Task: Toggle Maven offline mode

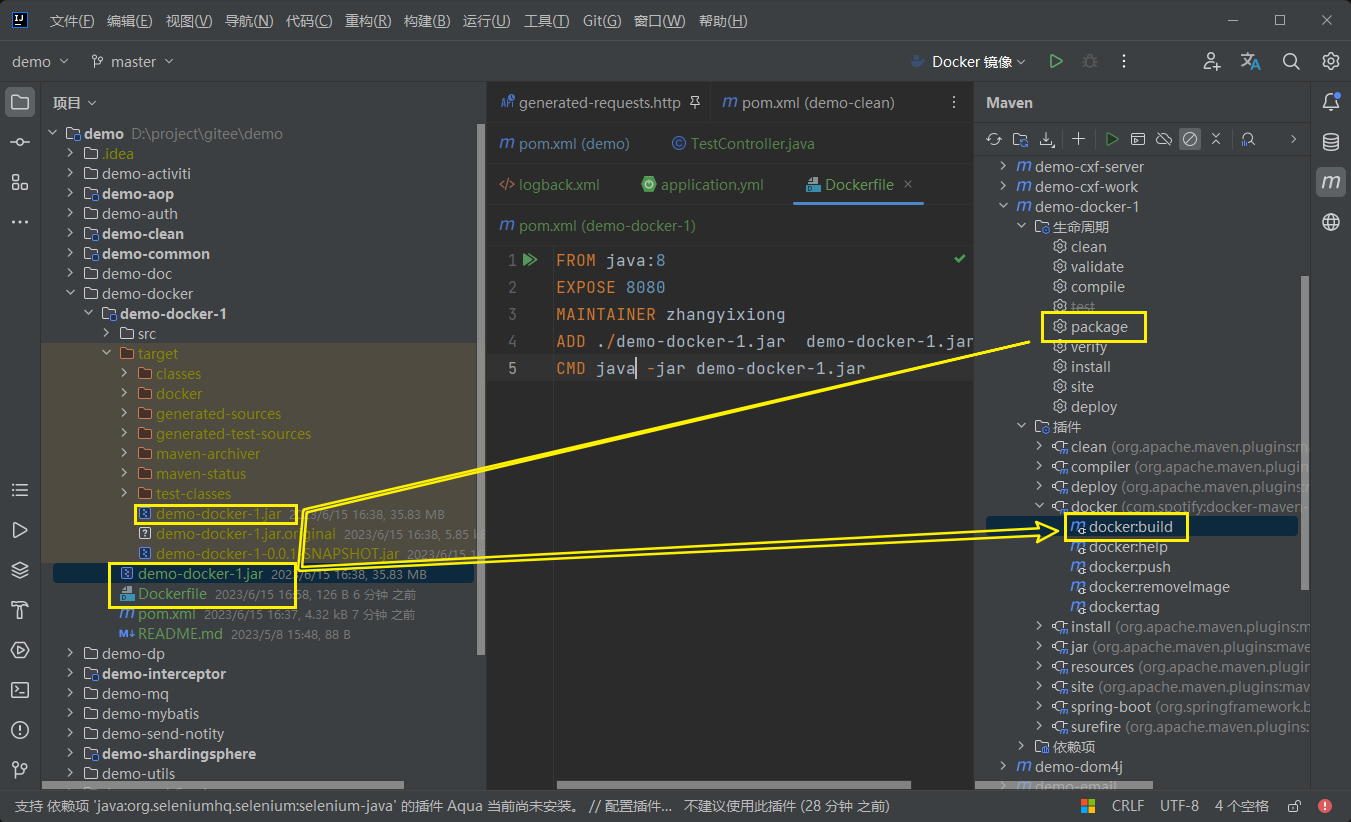Action: pyautogui.click(x=1164, y=139)
